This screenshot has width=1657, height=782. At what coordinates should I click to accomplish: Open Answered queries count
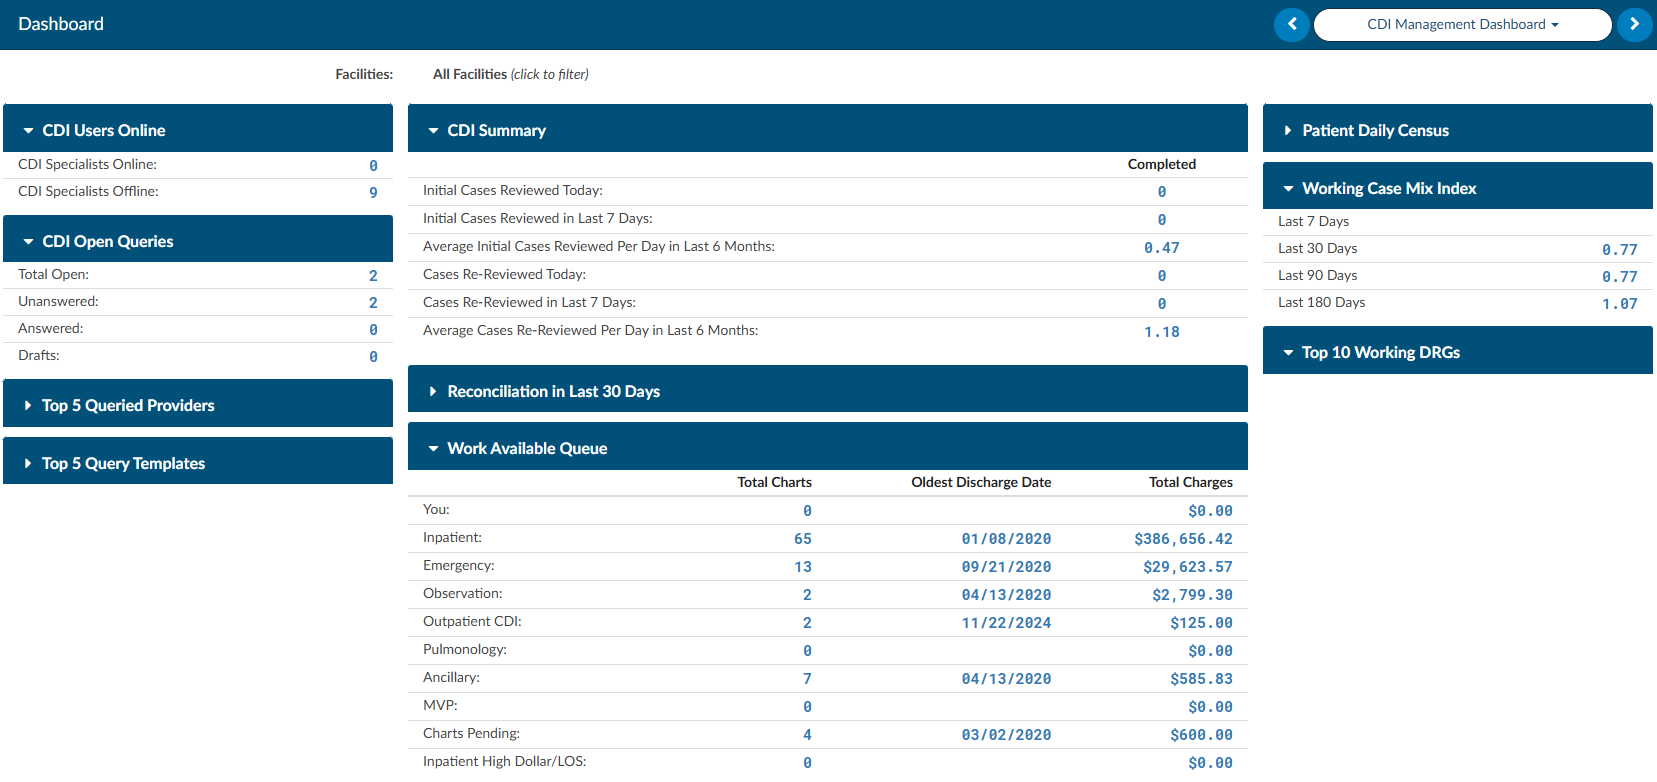coord(373,330)
